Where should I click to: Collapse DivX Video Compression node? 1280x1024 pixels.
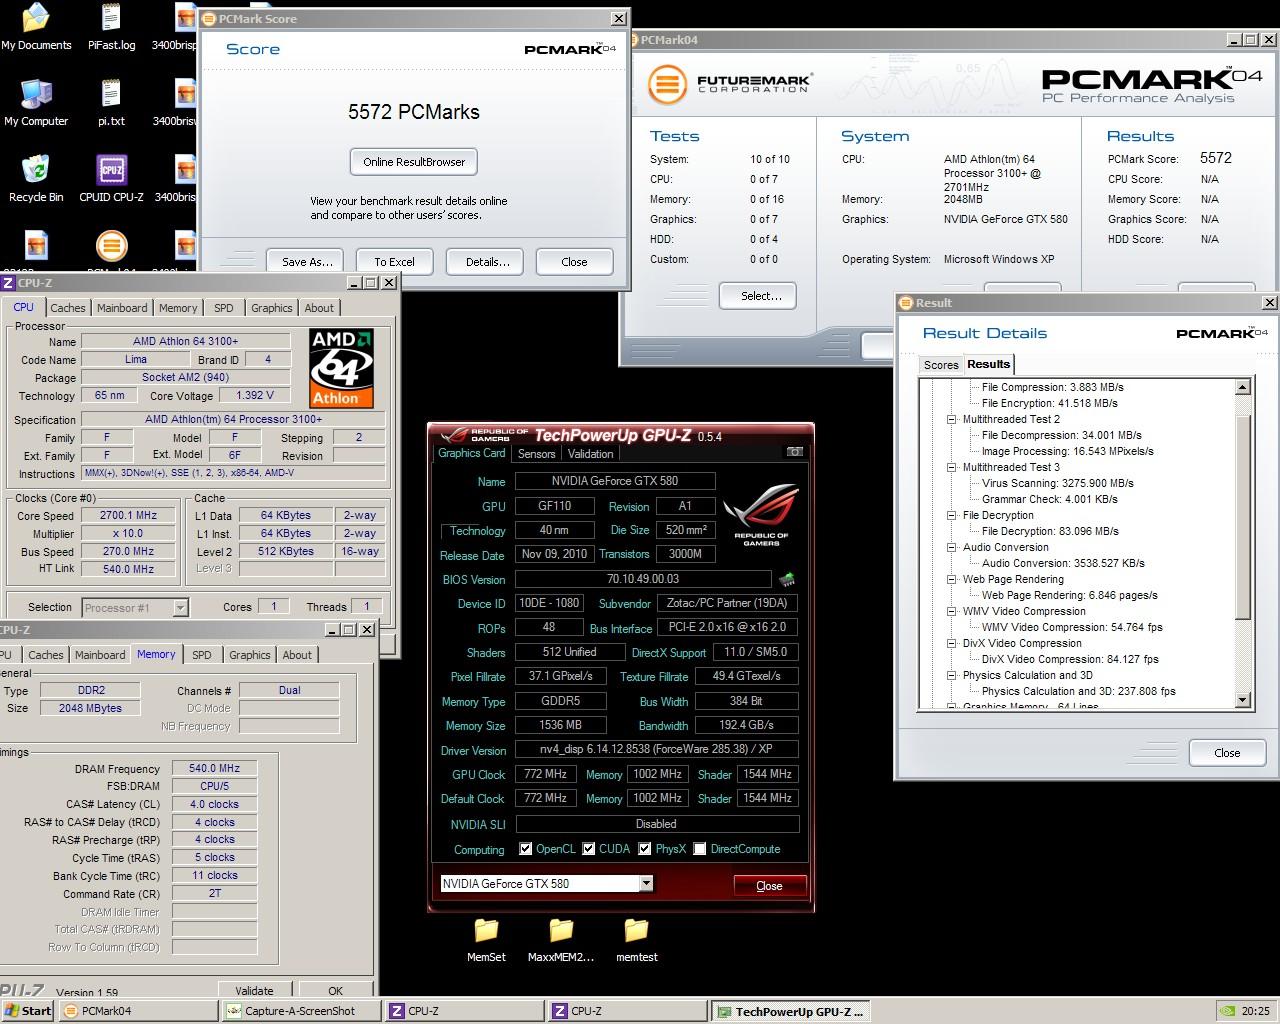pyautogui.click(x=952, y=643)
